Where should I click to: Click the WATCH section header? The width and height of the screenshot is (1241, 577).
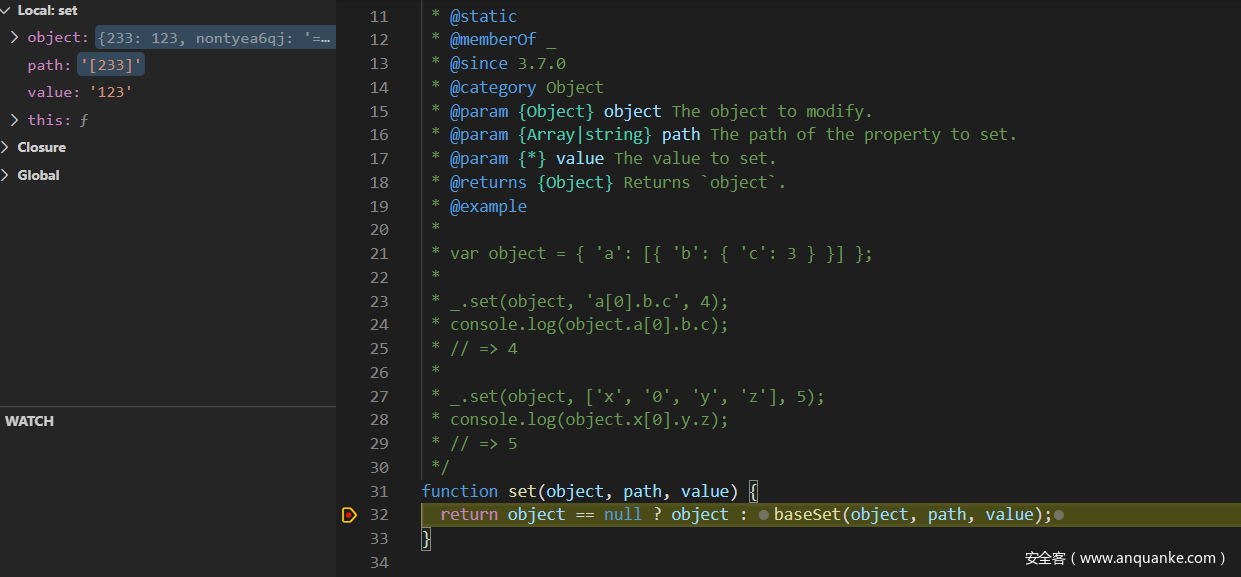[x=29, y=421]
